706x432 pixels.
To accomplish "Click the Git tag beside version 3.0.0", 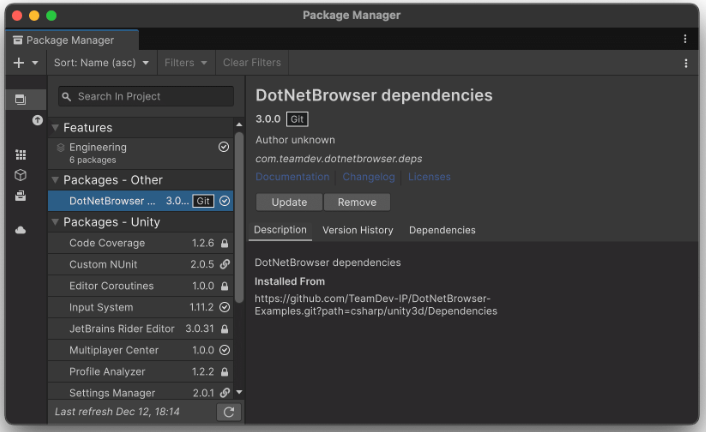I will [x=297, y=119].
